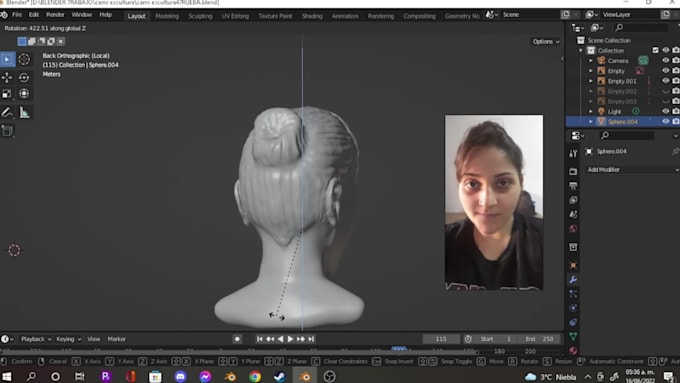
Task: Open the Render properties tab
Action: tap(573, 171)
